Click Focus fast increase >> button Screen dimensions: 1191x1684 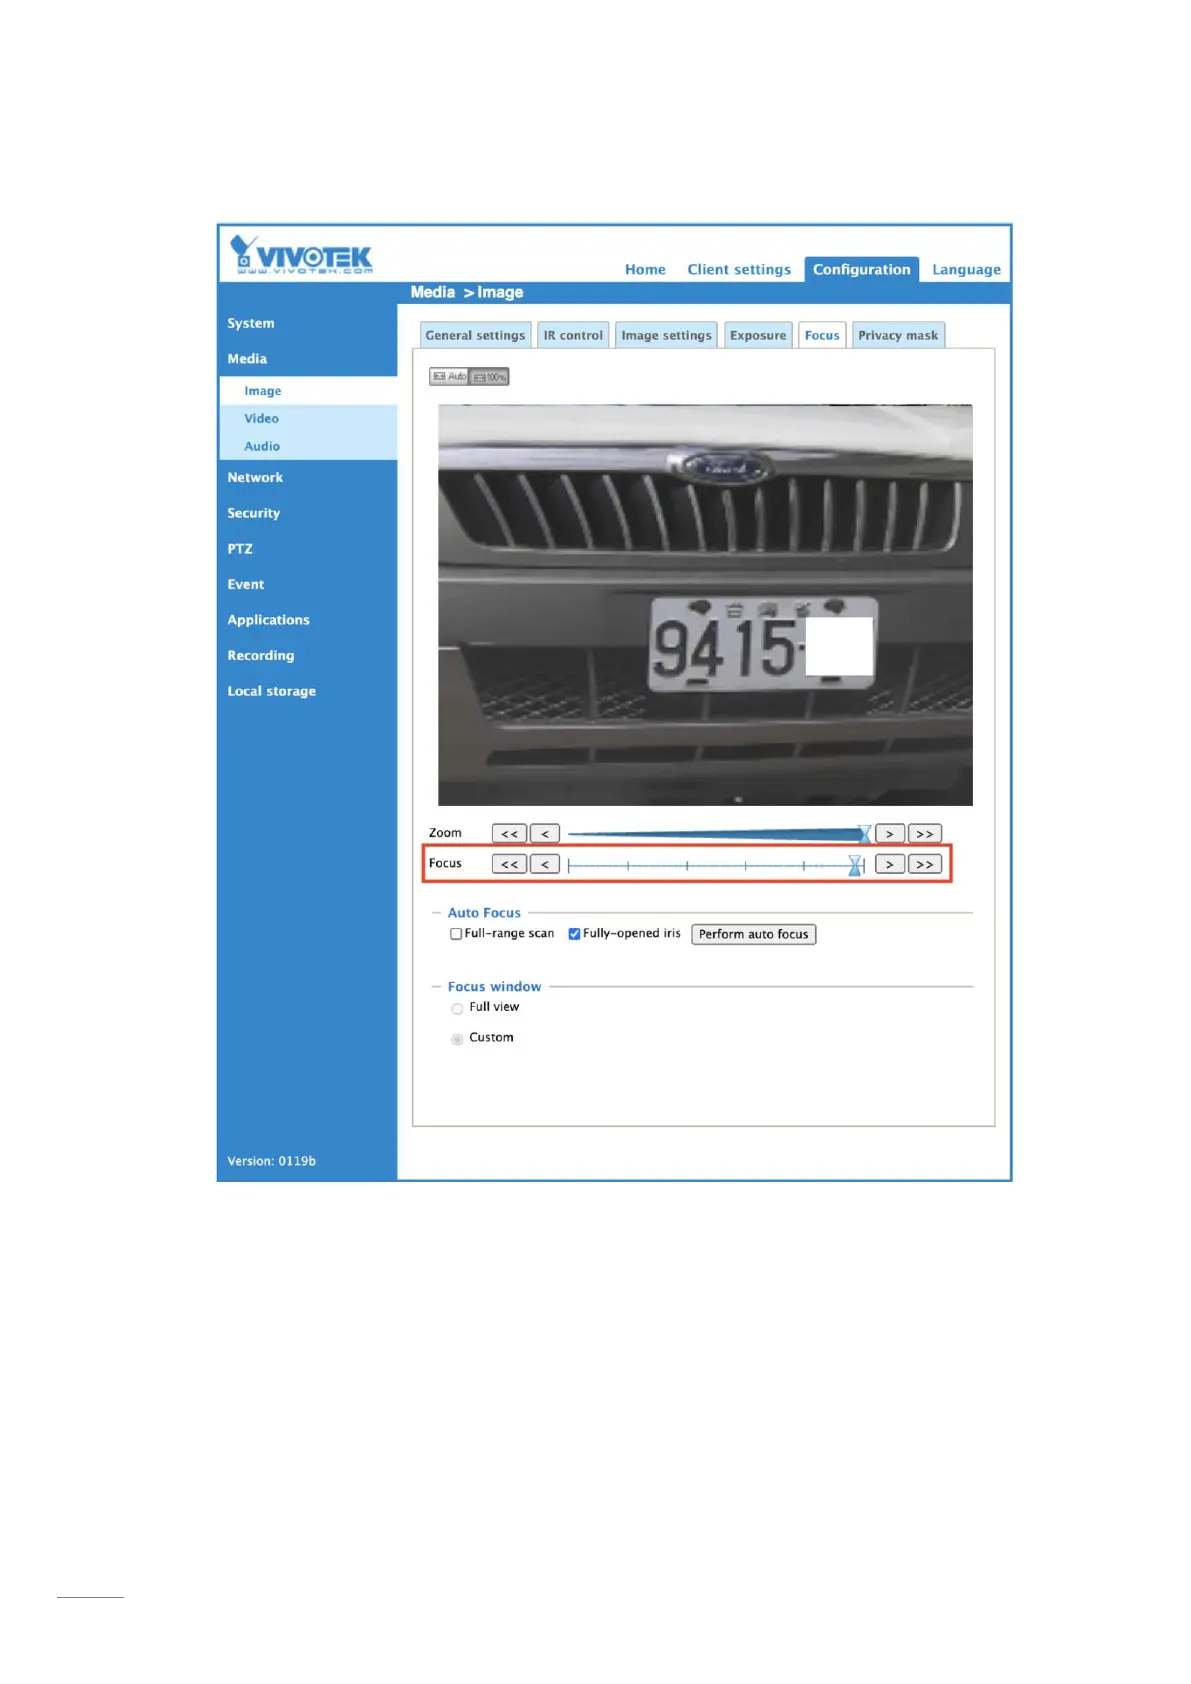(925, 864)
